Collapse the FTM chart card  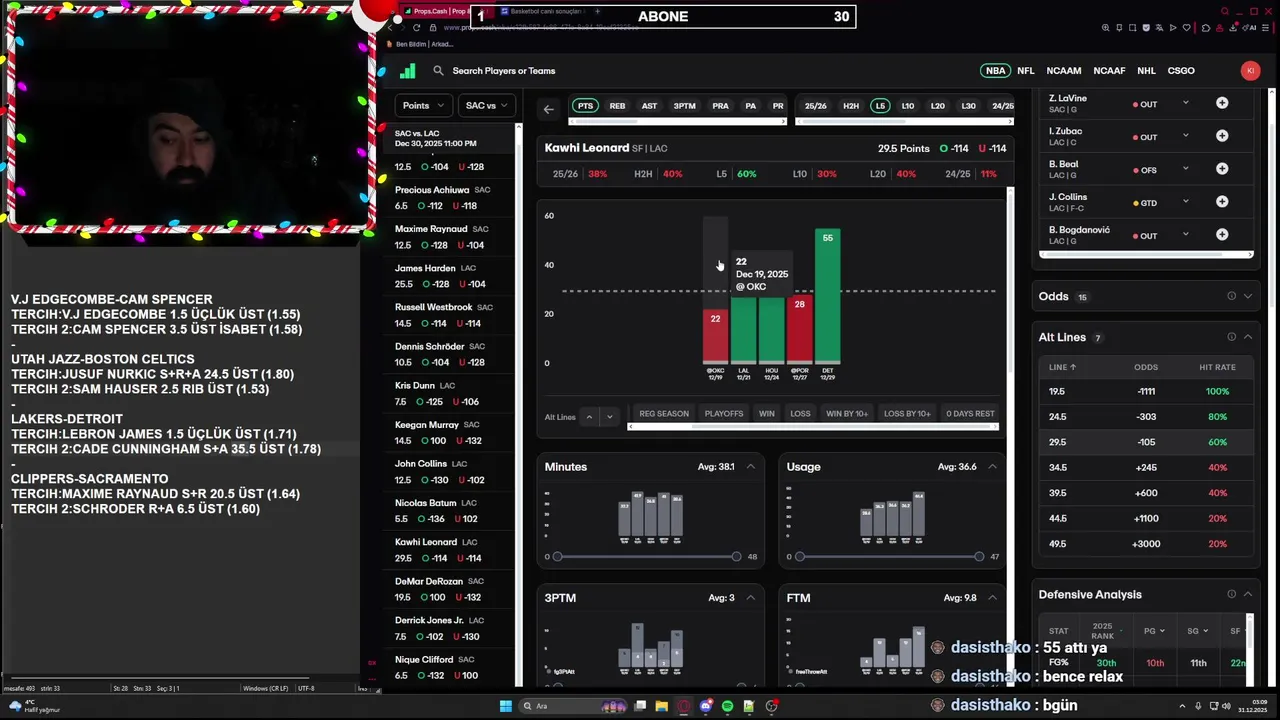pyautogui.click(x=992, y=598)
